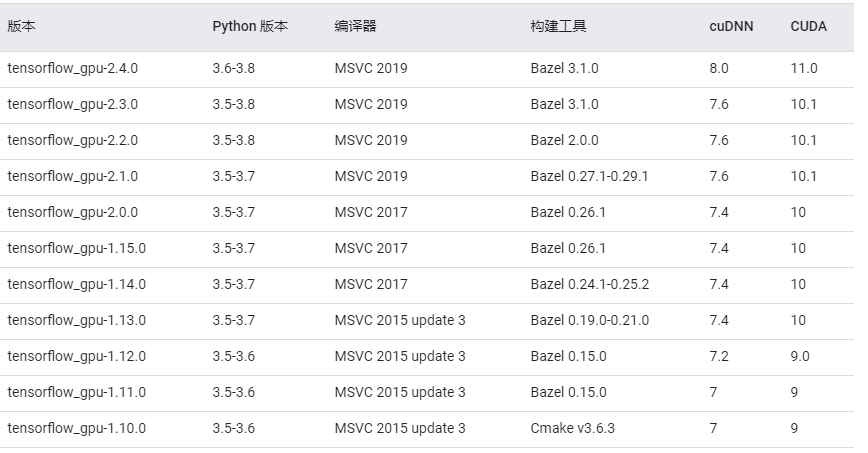The image size is (868, 453).
Task: Click Bazel 3.1.0 in the 2.4.0 row
Action: coord(564,68)
